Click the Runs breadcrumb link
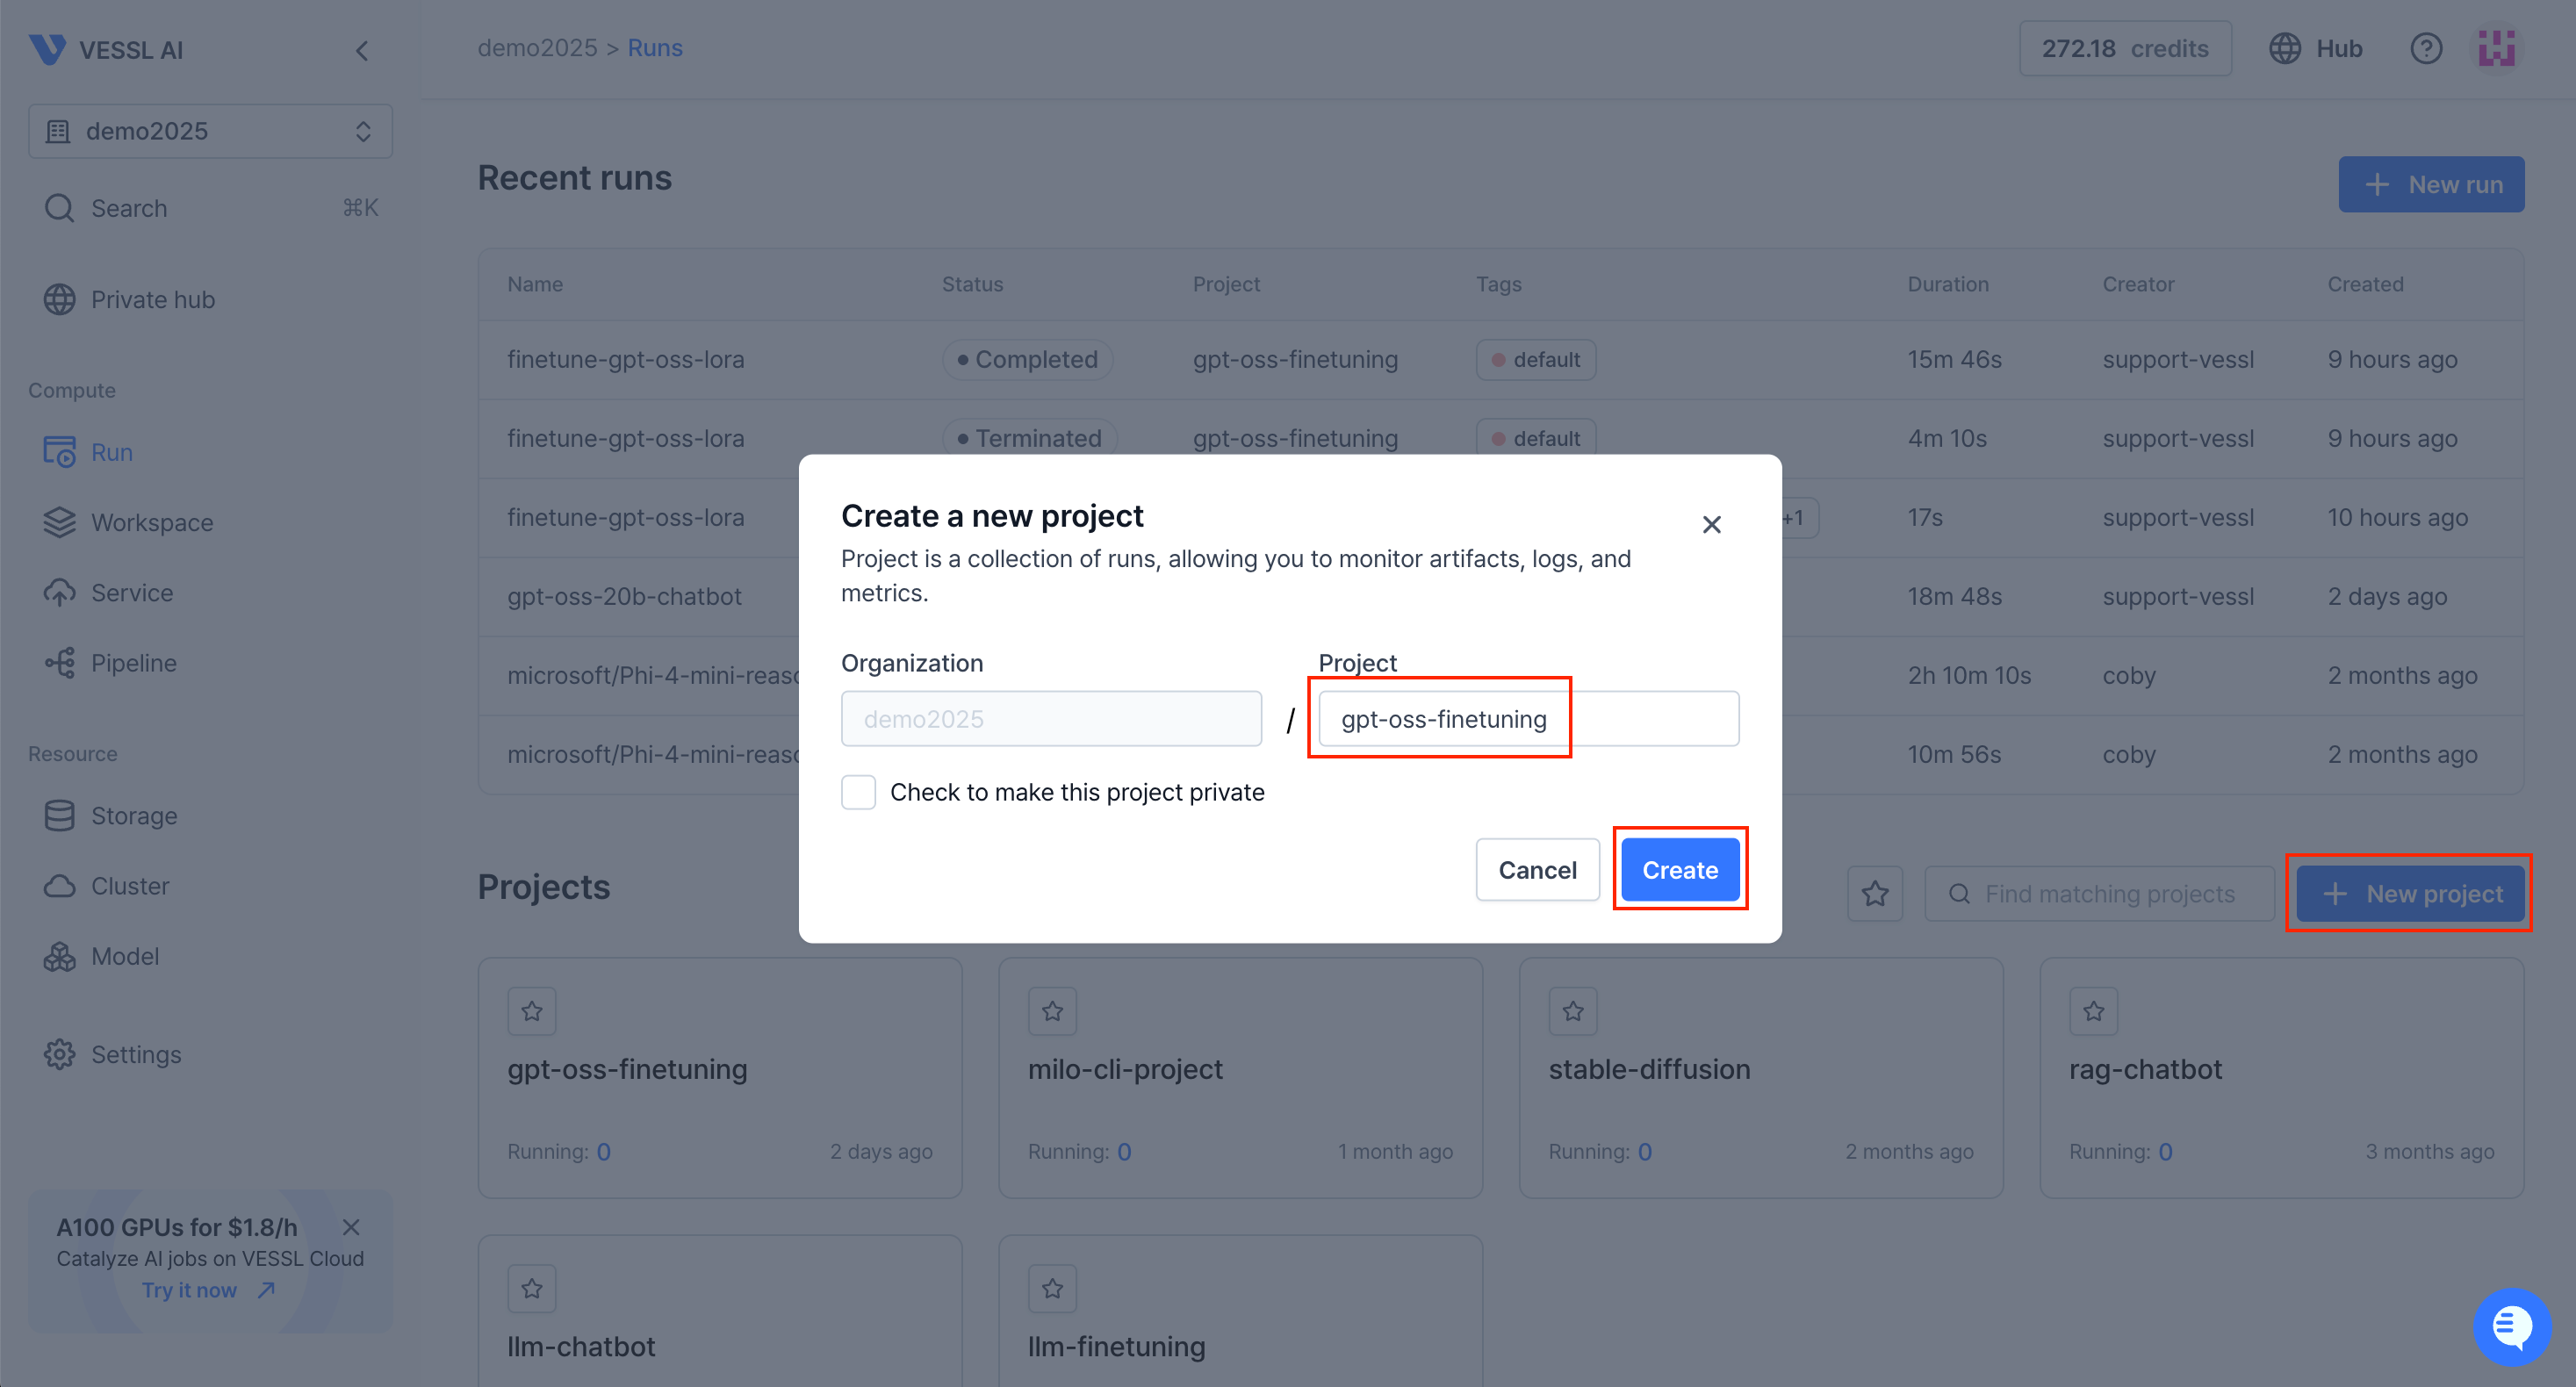Viewport: 2576px width, 1387px height. [x=655, y=48]
